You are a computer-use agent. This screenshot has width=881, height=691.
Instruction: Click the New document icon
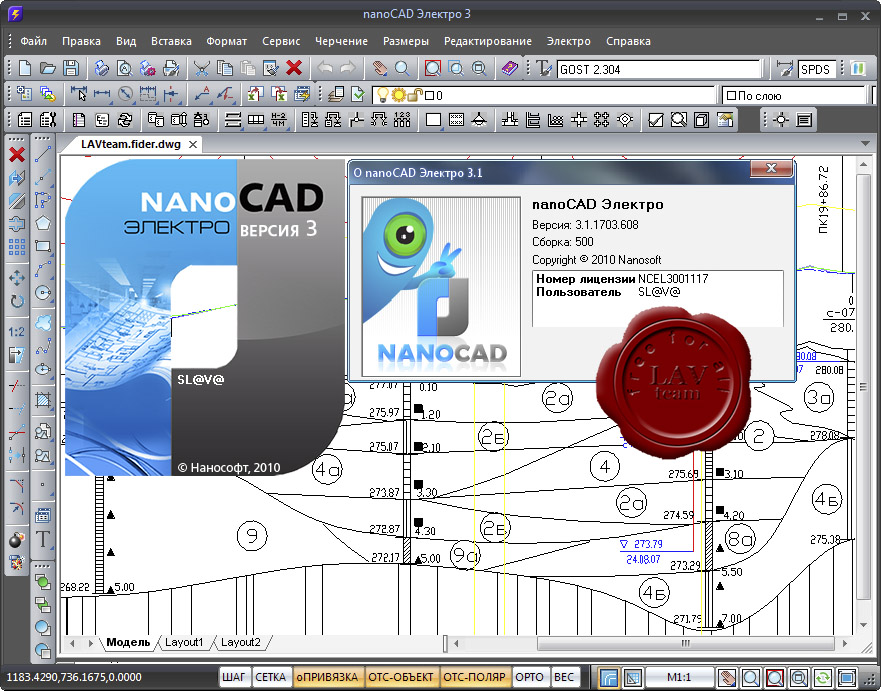pyautogui.click(x=25, y=69)
